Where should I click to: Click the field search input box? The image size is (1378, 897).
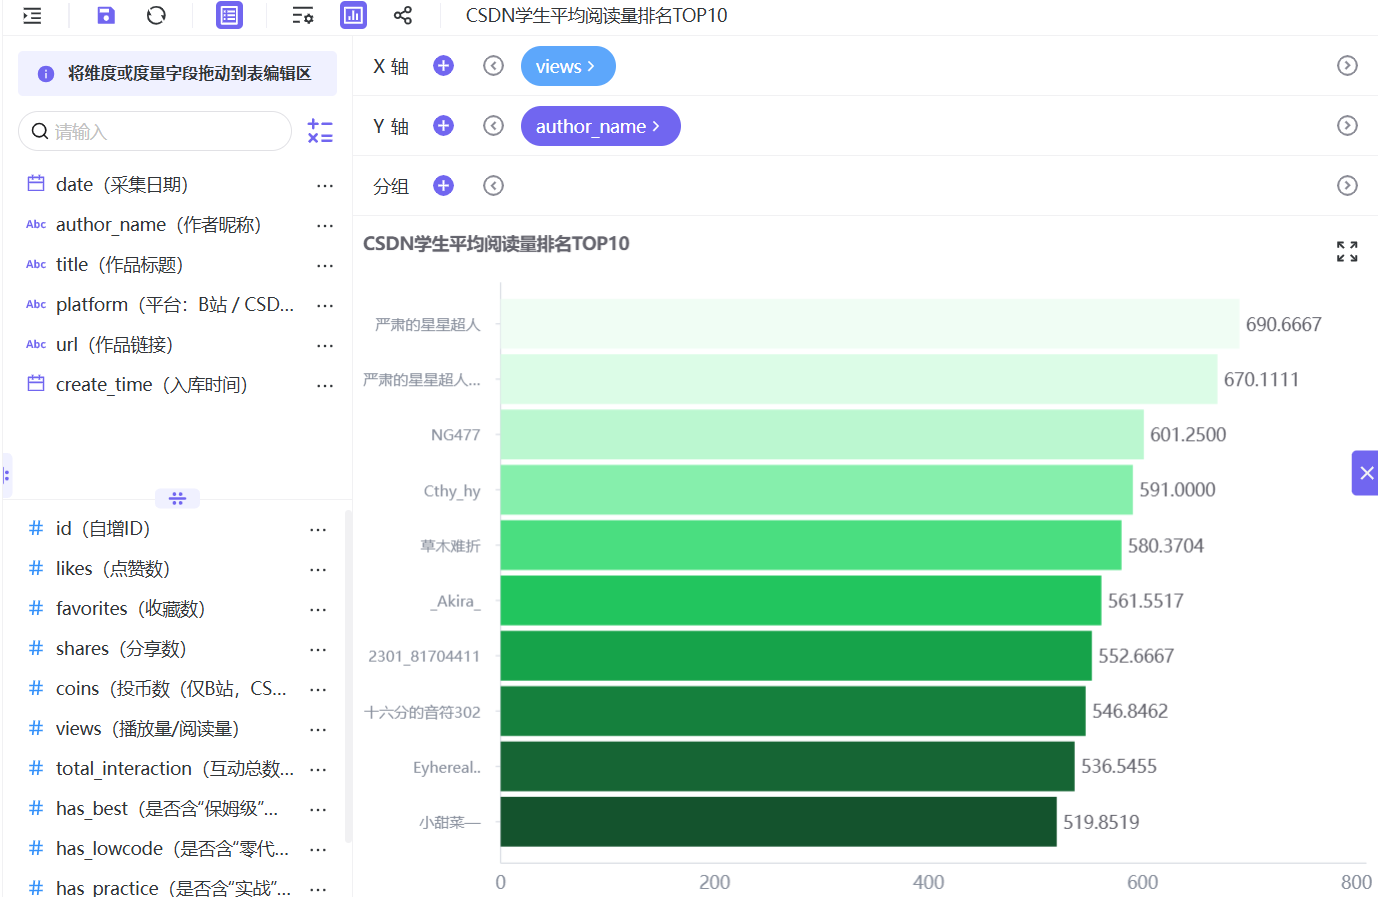(155, 131)
